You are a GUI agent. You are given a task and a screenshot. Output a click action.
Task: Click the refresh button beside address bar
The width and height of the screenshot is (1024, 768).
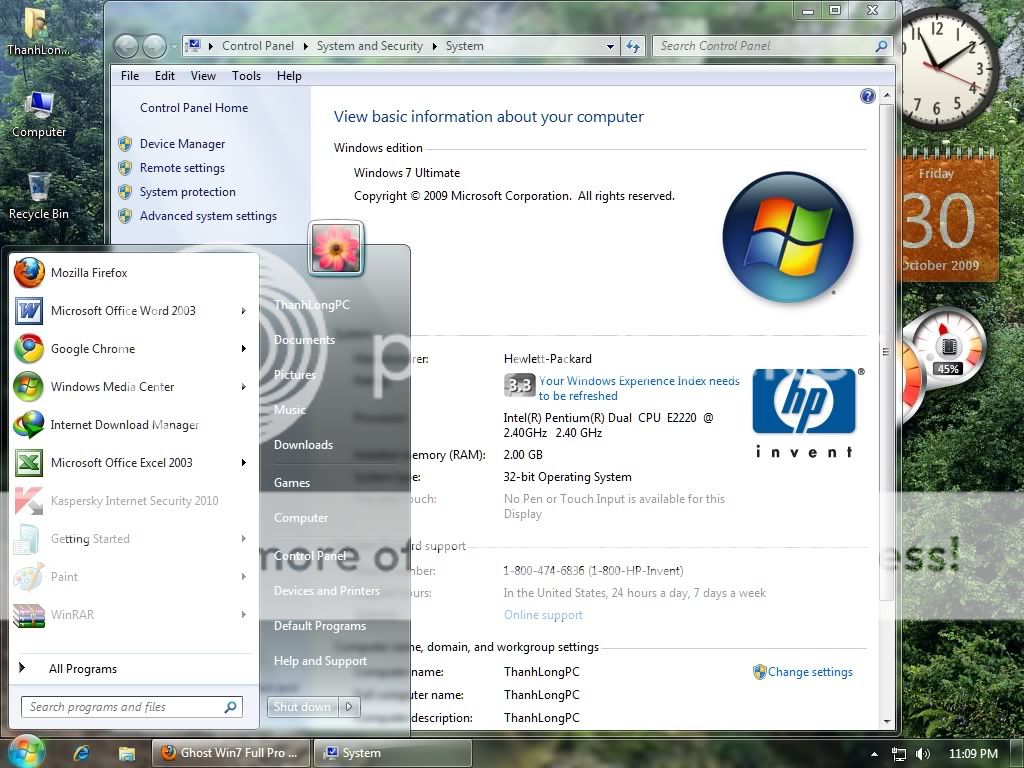632,46
